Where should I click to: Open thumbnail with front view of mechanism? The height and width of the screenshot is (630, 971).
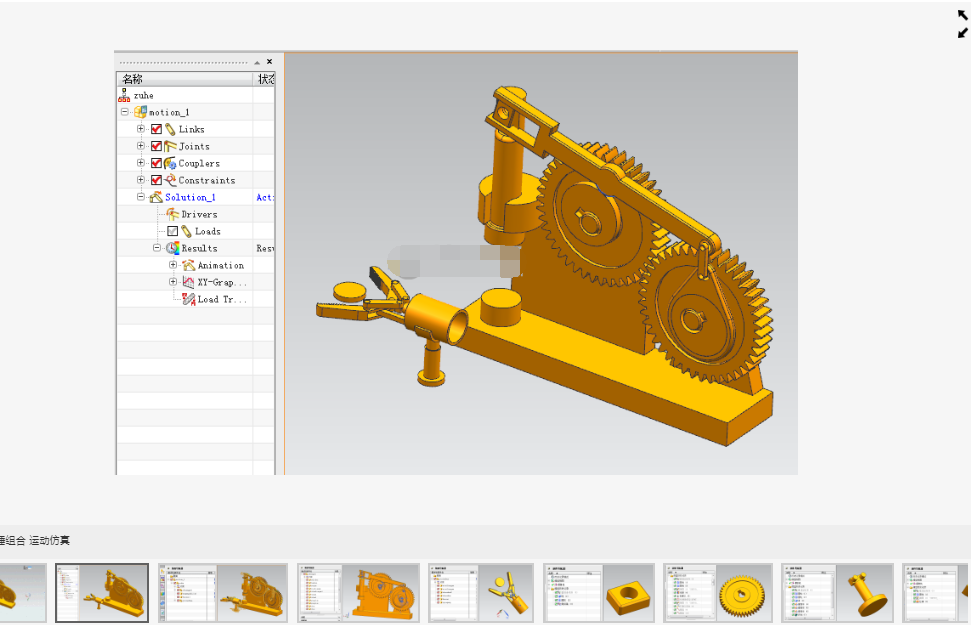[359, 592]
